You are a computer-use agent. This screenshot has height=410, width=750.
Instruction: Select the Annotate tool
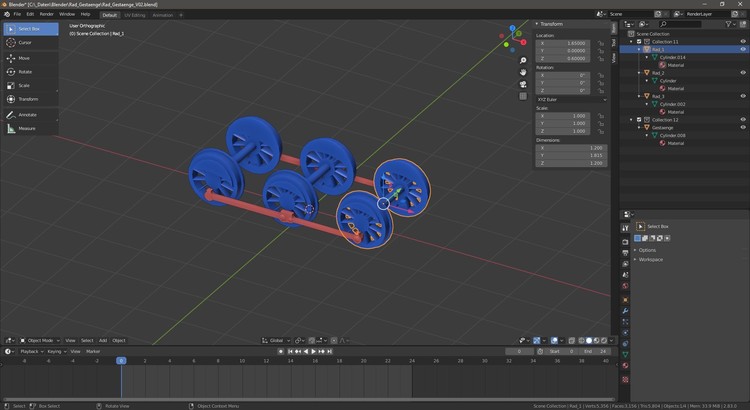click(x=27, y=114)
